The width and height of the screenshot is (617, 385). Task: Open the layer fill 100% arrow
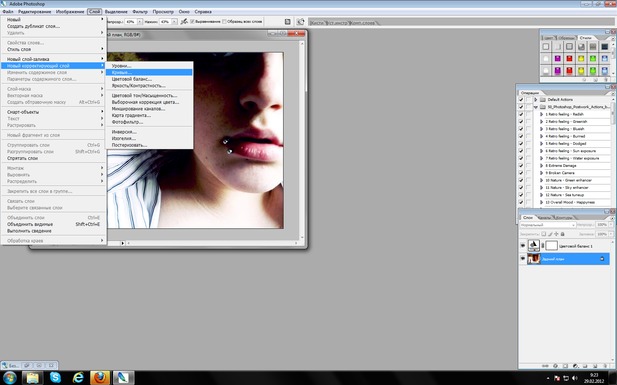coord(611,234)
